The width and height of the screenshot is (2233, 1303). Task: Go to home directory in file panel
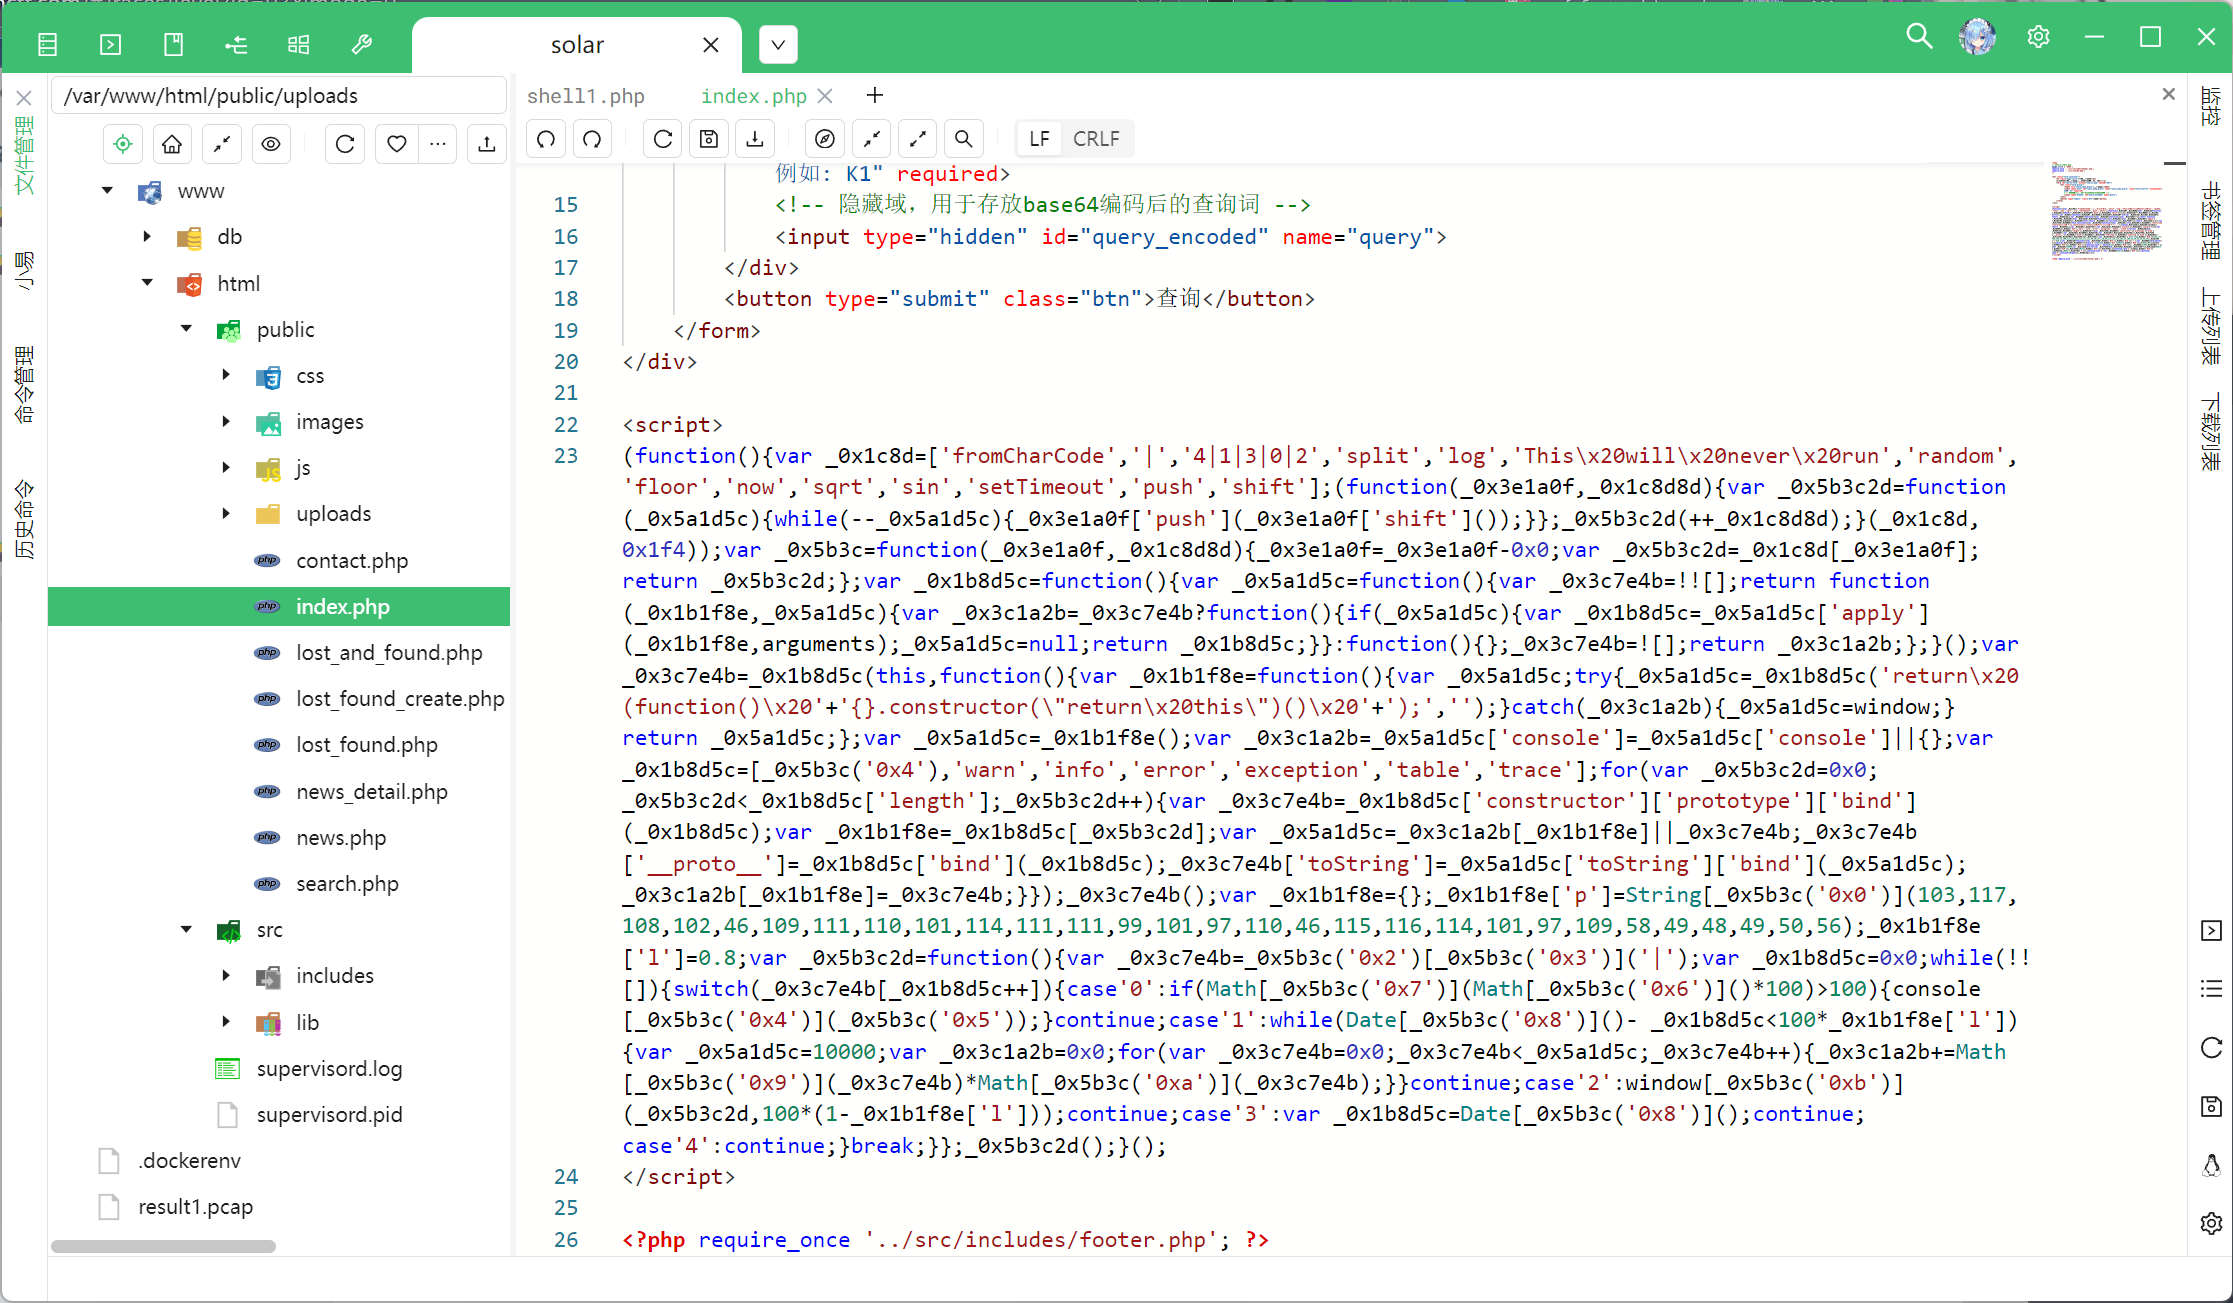click(x=172, y=144)
